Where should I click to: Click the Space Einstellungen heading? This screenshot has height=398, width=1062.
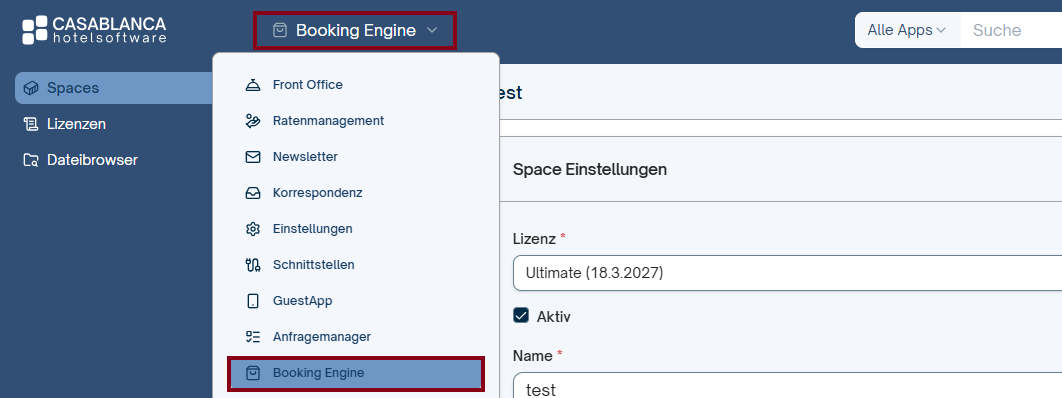[x=590, y=170]
